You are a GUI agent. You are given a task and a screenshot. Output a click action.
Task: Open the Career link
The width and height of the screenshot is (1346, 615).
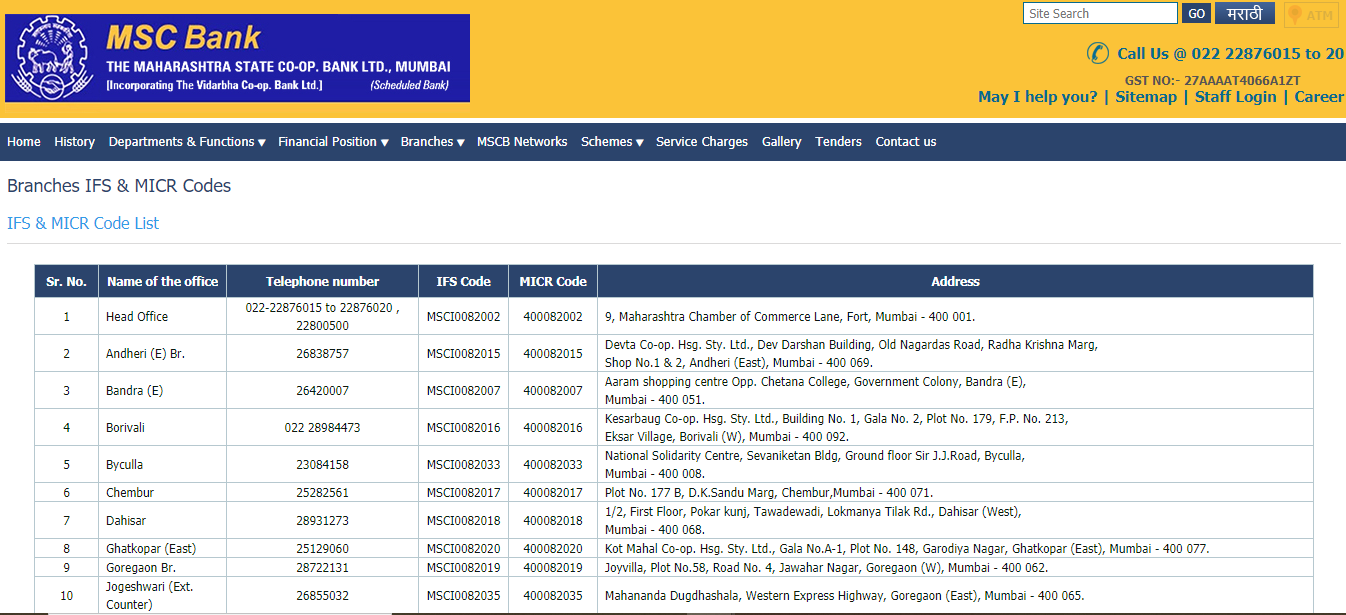point(1319,97)
